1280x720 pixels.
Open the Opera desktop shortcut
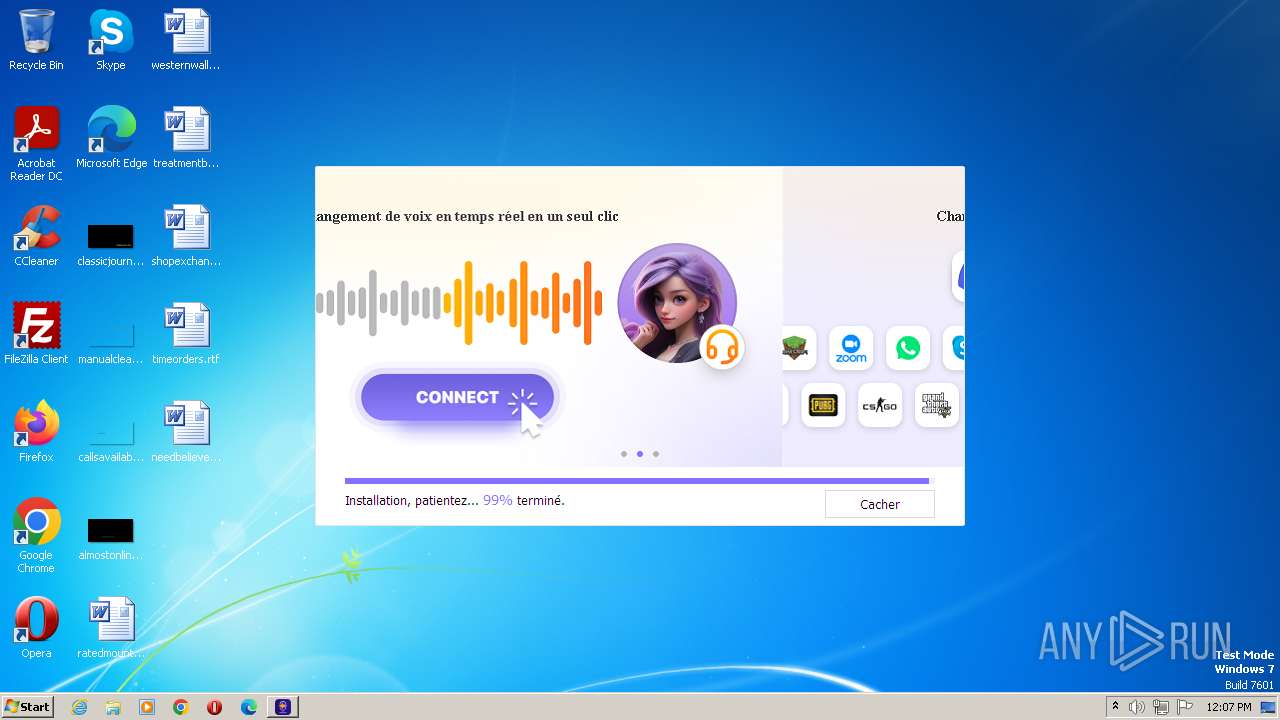point(36,628)
